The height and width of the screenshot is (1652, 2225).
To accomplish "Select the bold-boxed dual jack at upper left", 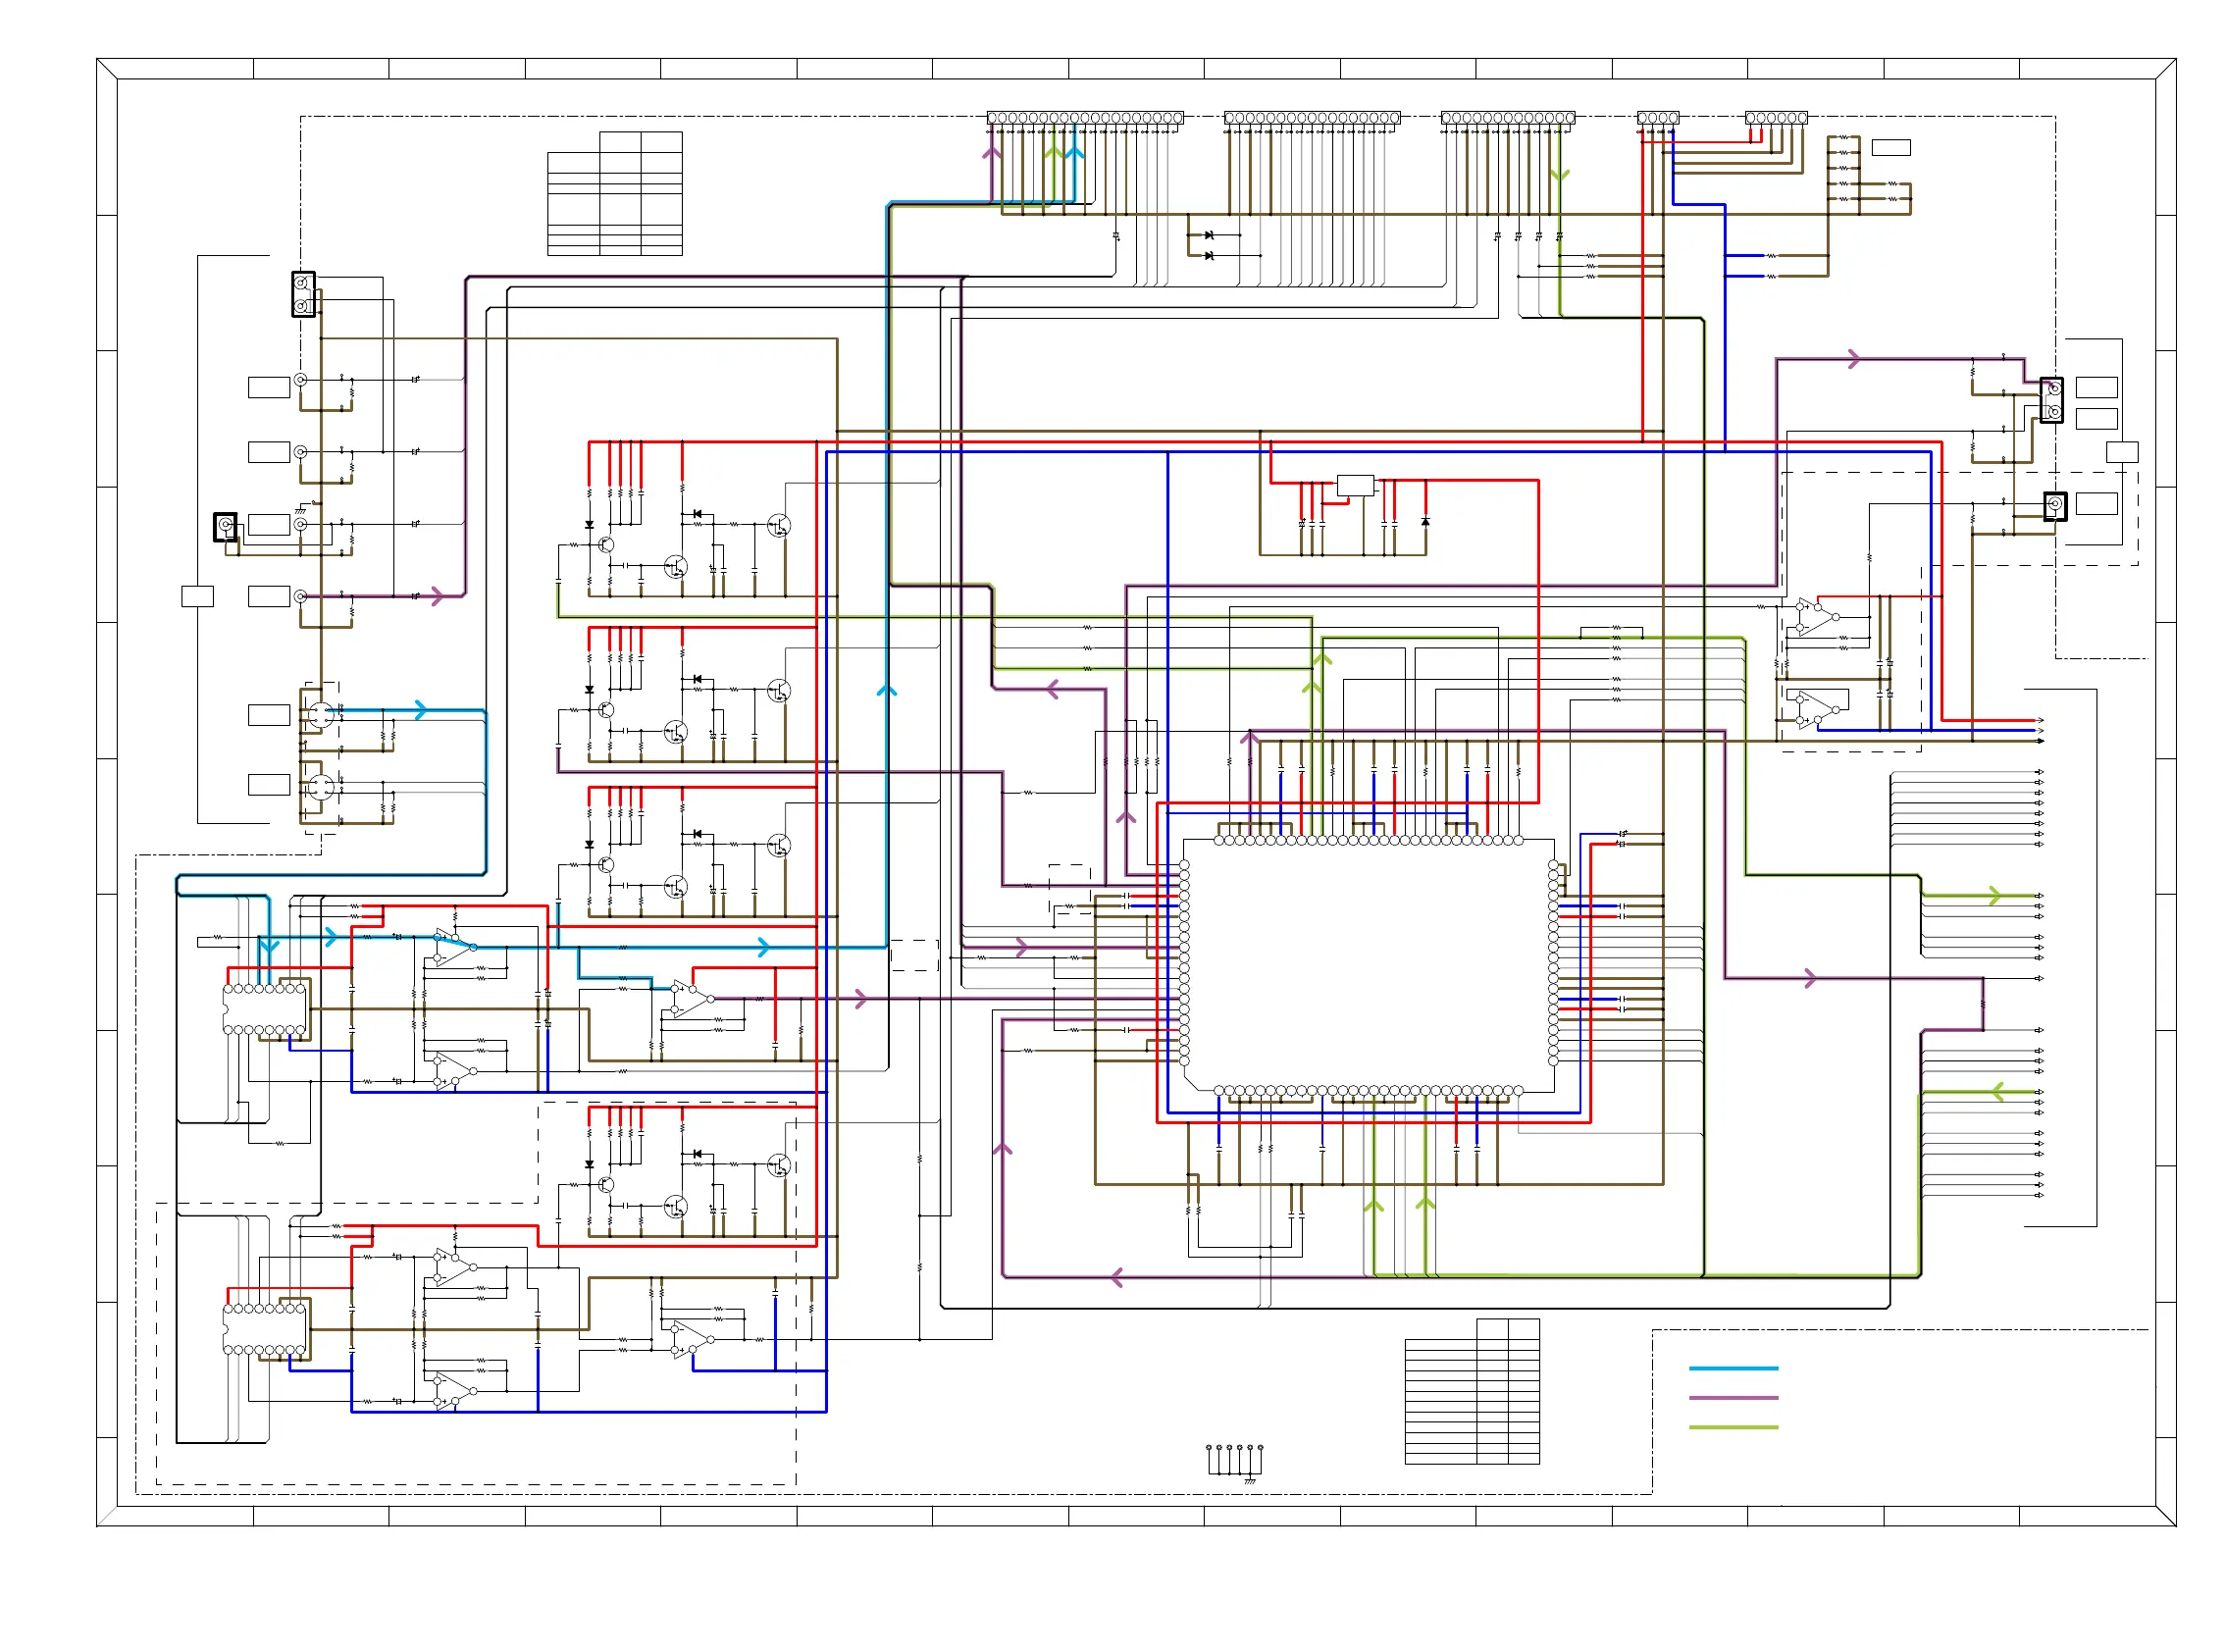I will (303, 294).
